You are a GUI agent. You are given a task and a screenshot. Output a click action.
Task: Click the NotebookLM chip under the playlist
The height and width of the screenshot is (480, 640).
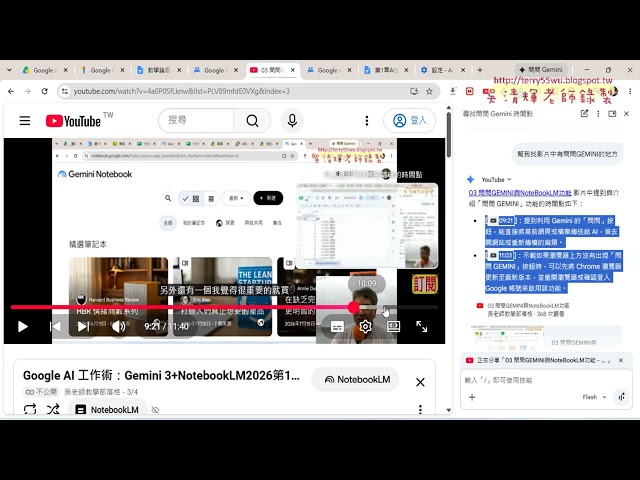click(107, 409)
